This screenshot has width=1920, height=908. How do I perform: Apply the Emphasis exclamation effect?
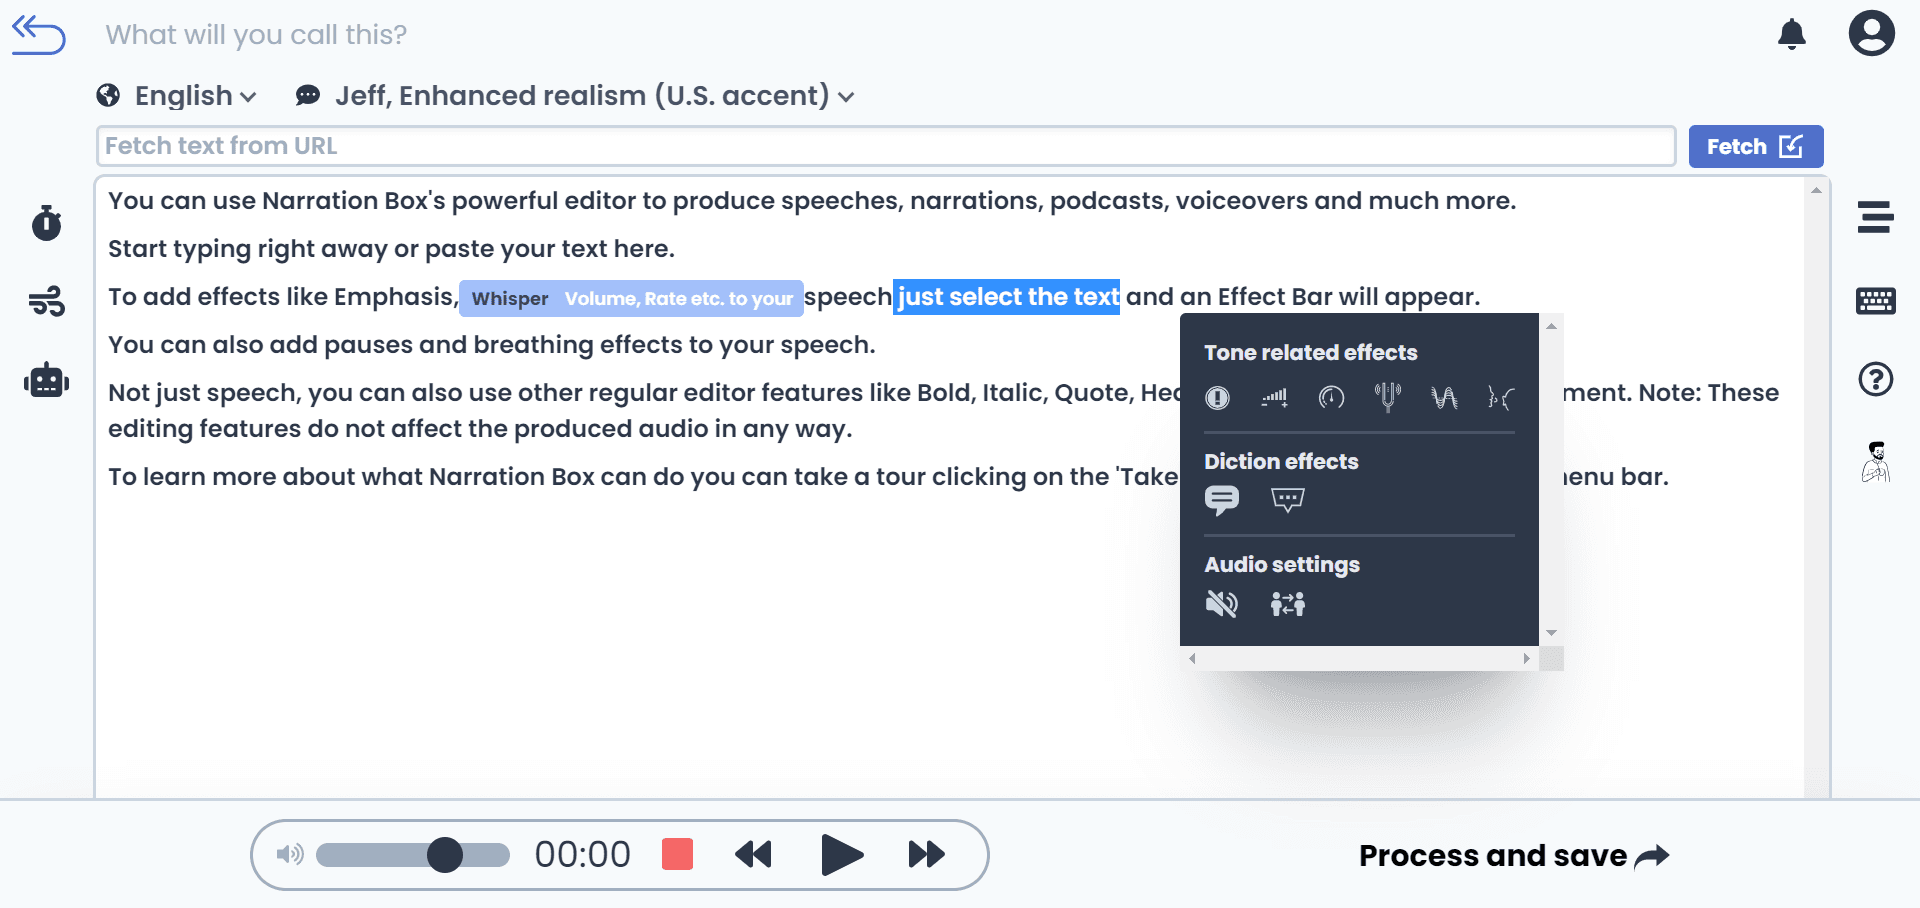coord(1217,398)
